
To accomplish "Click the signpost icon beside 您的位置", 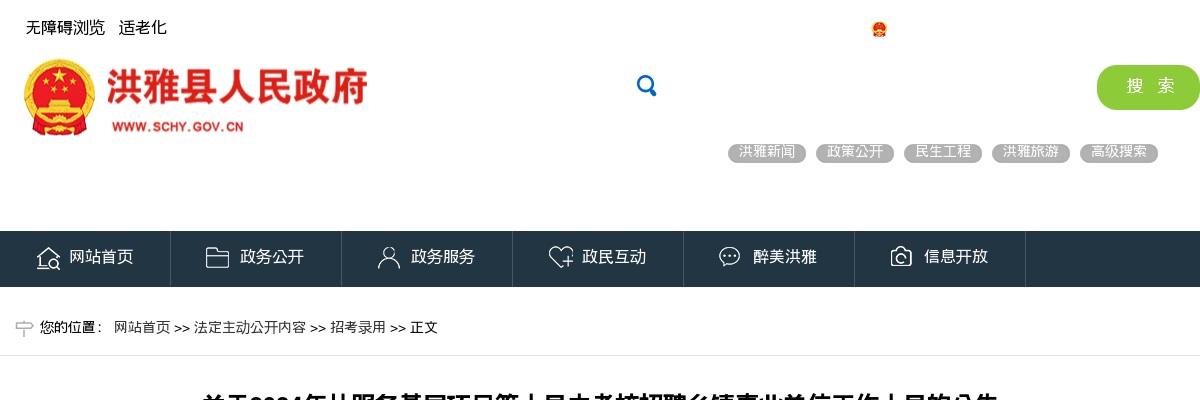I will (x=24, y=328).
